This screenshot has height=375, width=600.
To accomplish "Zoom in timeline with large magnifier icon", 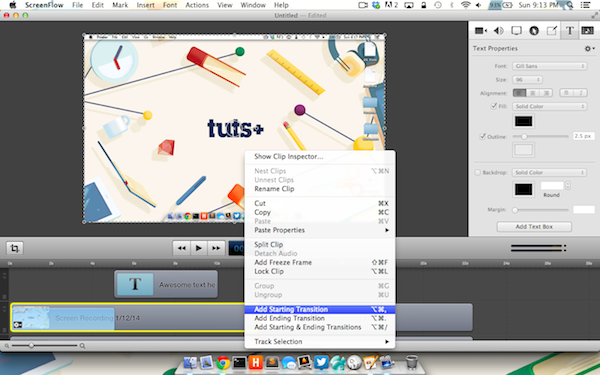I will click(x=82, y=346).
